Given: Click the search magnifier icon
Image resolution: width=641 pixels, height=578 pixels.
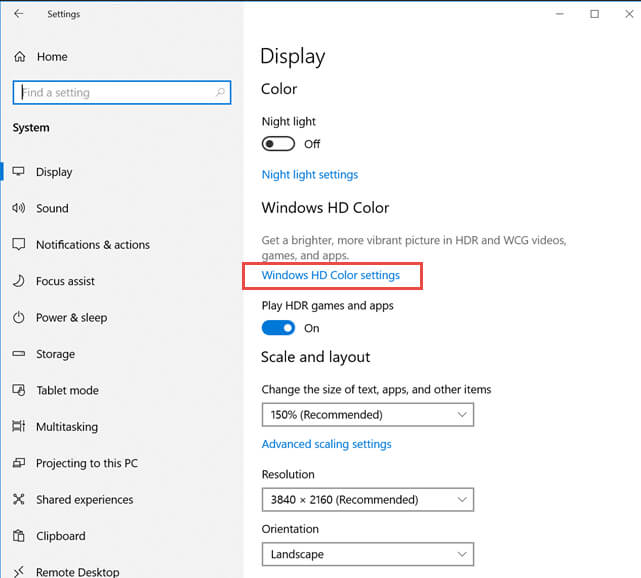Looking at the screenshot, I should (220, 92).
